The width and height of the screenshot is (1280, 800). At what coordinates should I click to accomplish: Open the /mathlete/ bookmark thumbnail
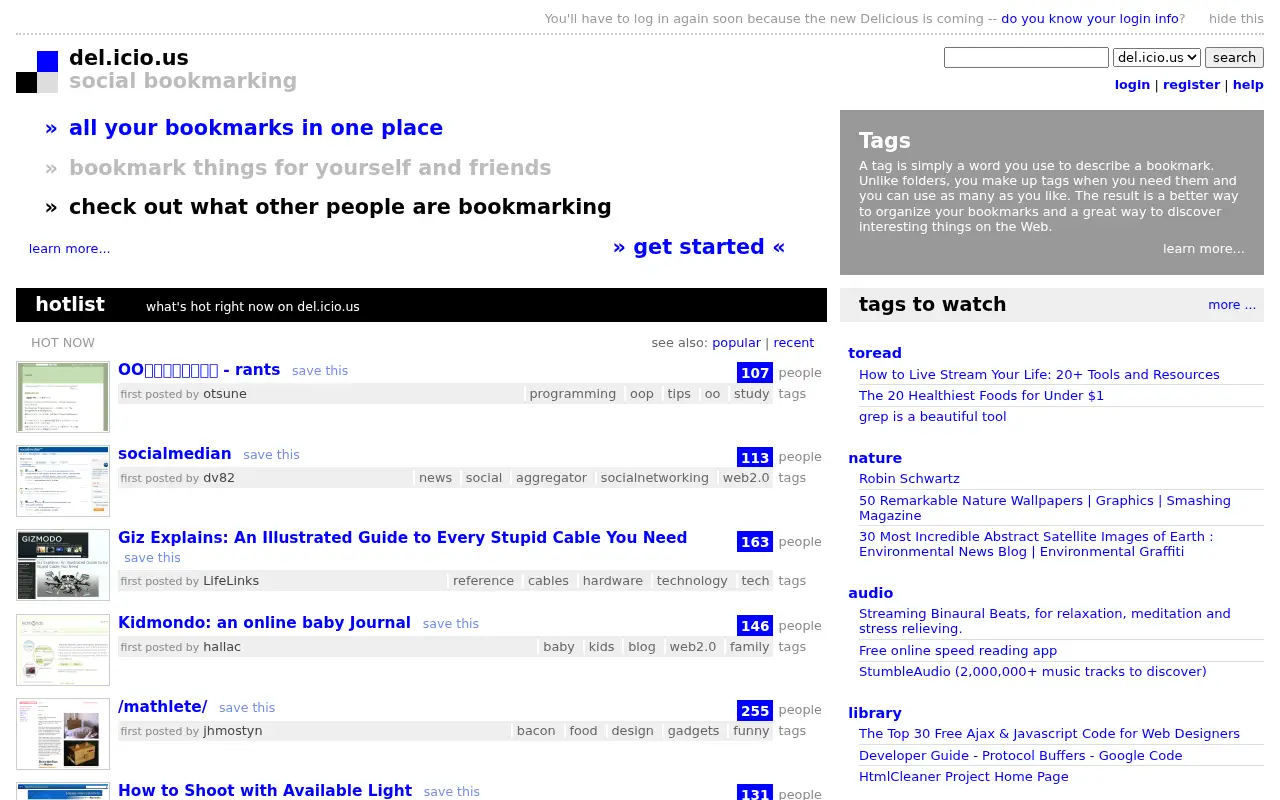tap(63, 734)
